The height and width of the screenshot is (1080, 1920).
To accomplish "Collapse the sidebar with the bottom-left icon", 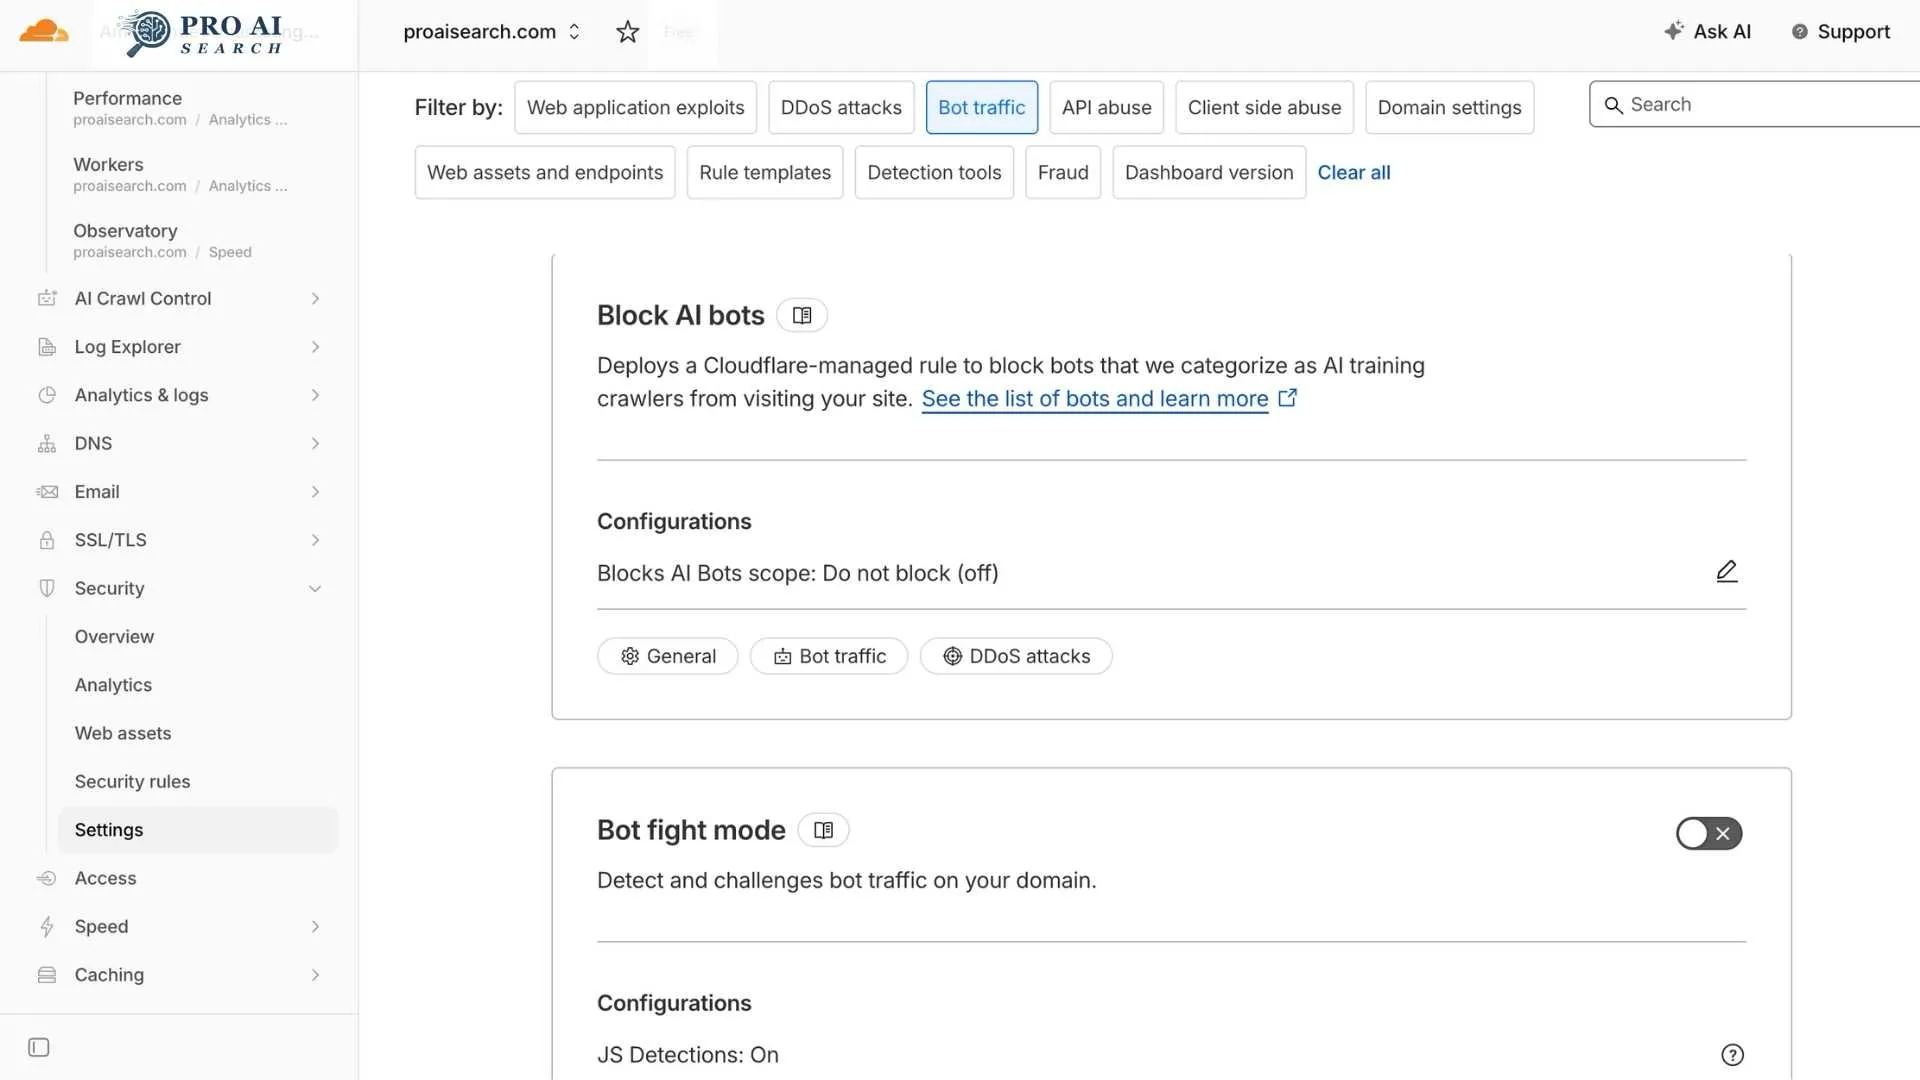I will point(38,1047).
